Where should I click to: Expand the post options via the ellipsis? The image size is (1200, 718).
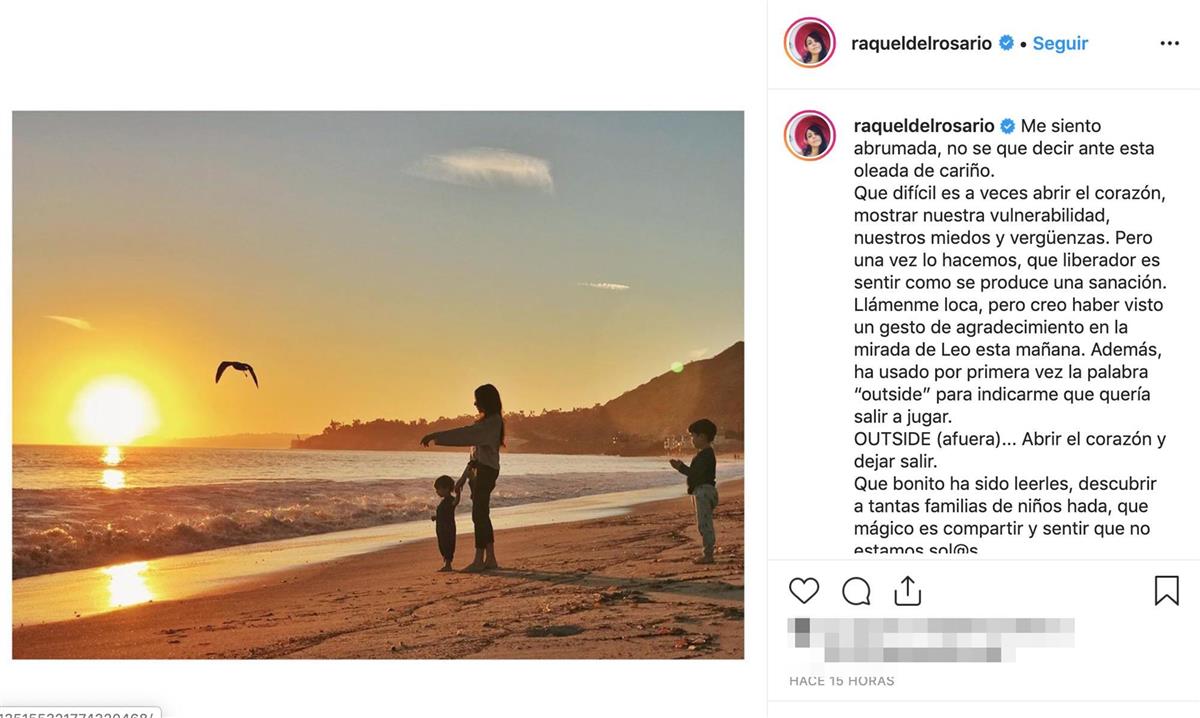[1170, 43]
